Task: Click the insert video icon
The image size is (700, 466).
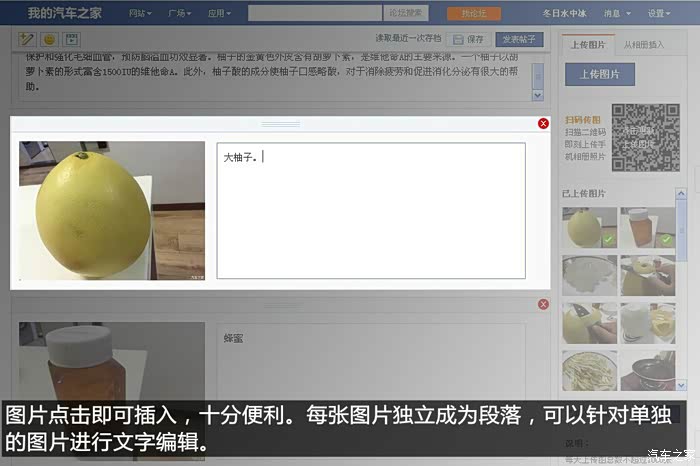Action: click(71, 39)
